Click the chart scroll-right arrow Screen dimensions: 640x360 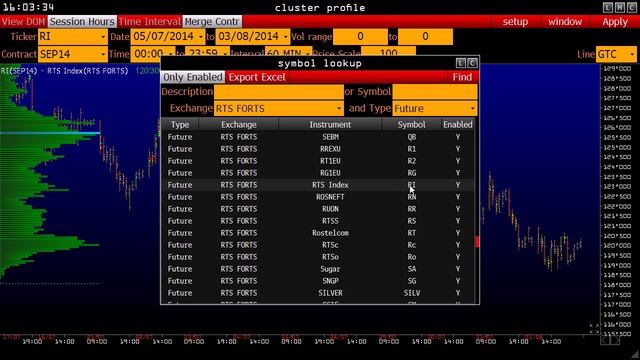pyautogui.click(x=615, y=340)
